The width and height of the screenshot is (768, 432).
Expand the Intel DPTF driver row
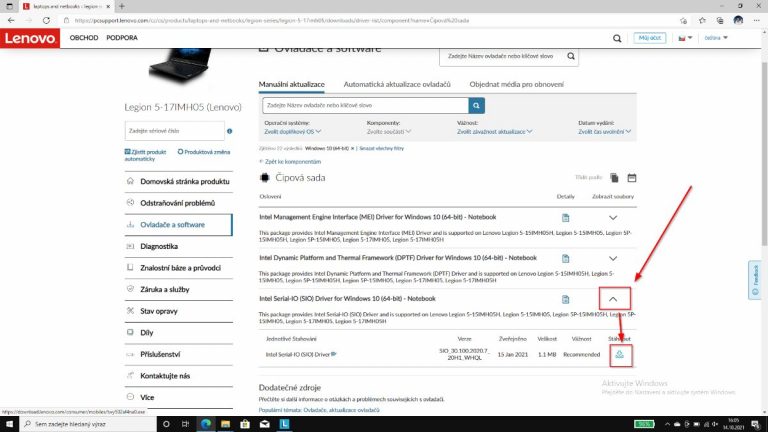tap(615, 258)
